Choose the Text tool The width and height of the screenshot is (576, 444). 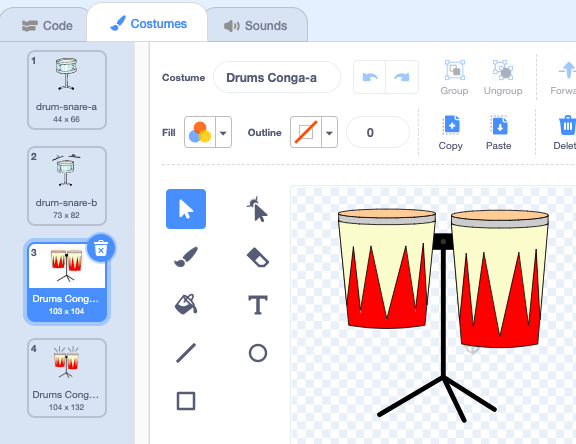[258, 305]
